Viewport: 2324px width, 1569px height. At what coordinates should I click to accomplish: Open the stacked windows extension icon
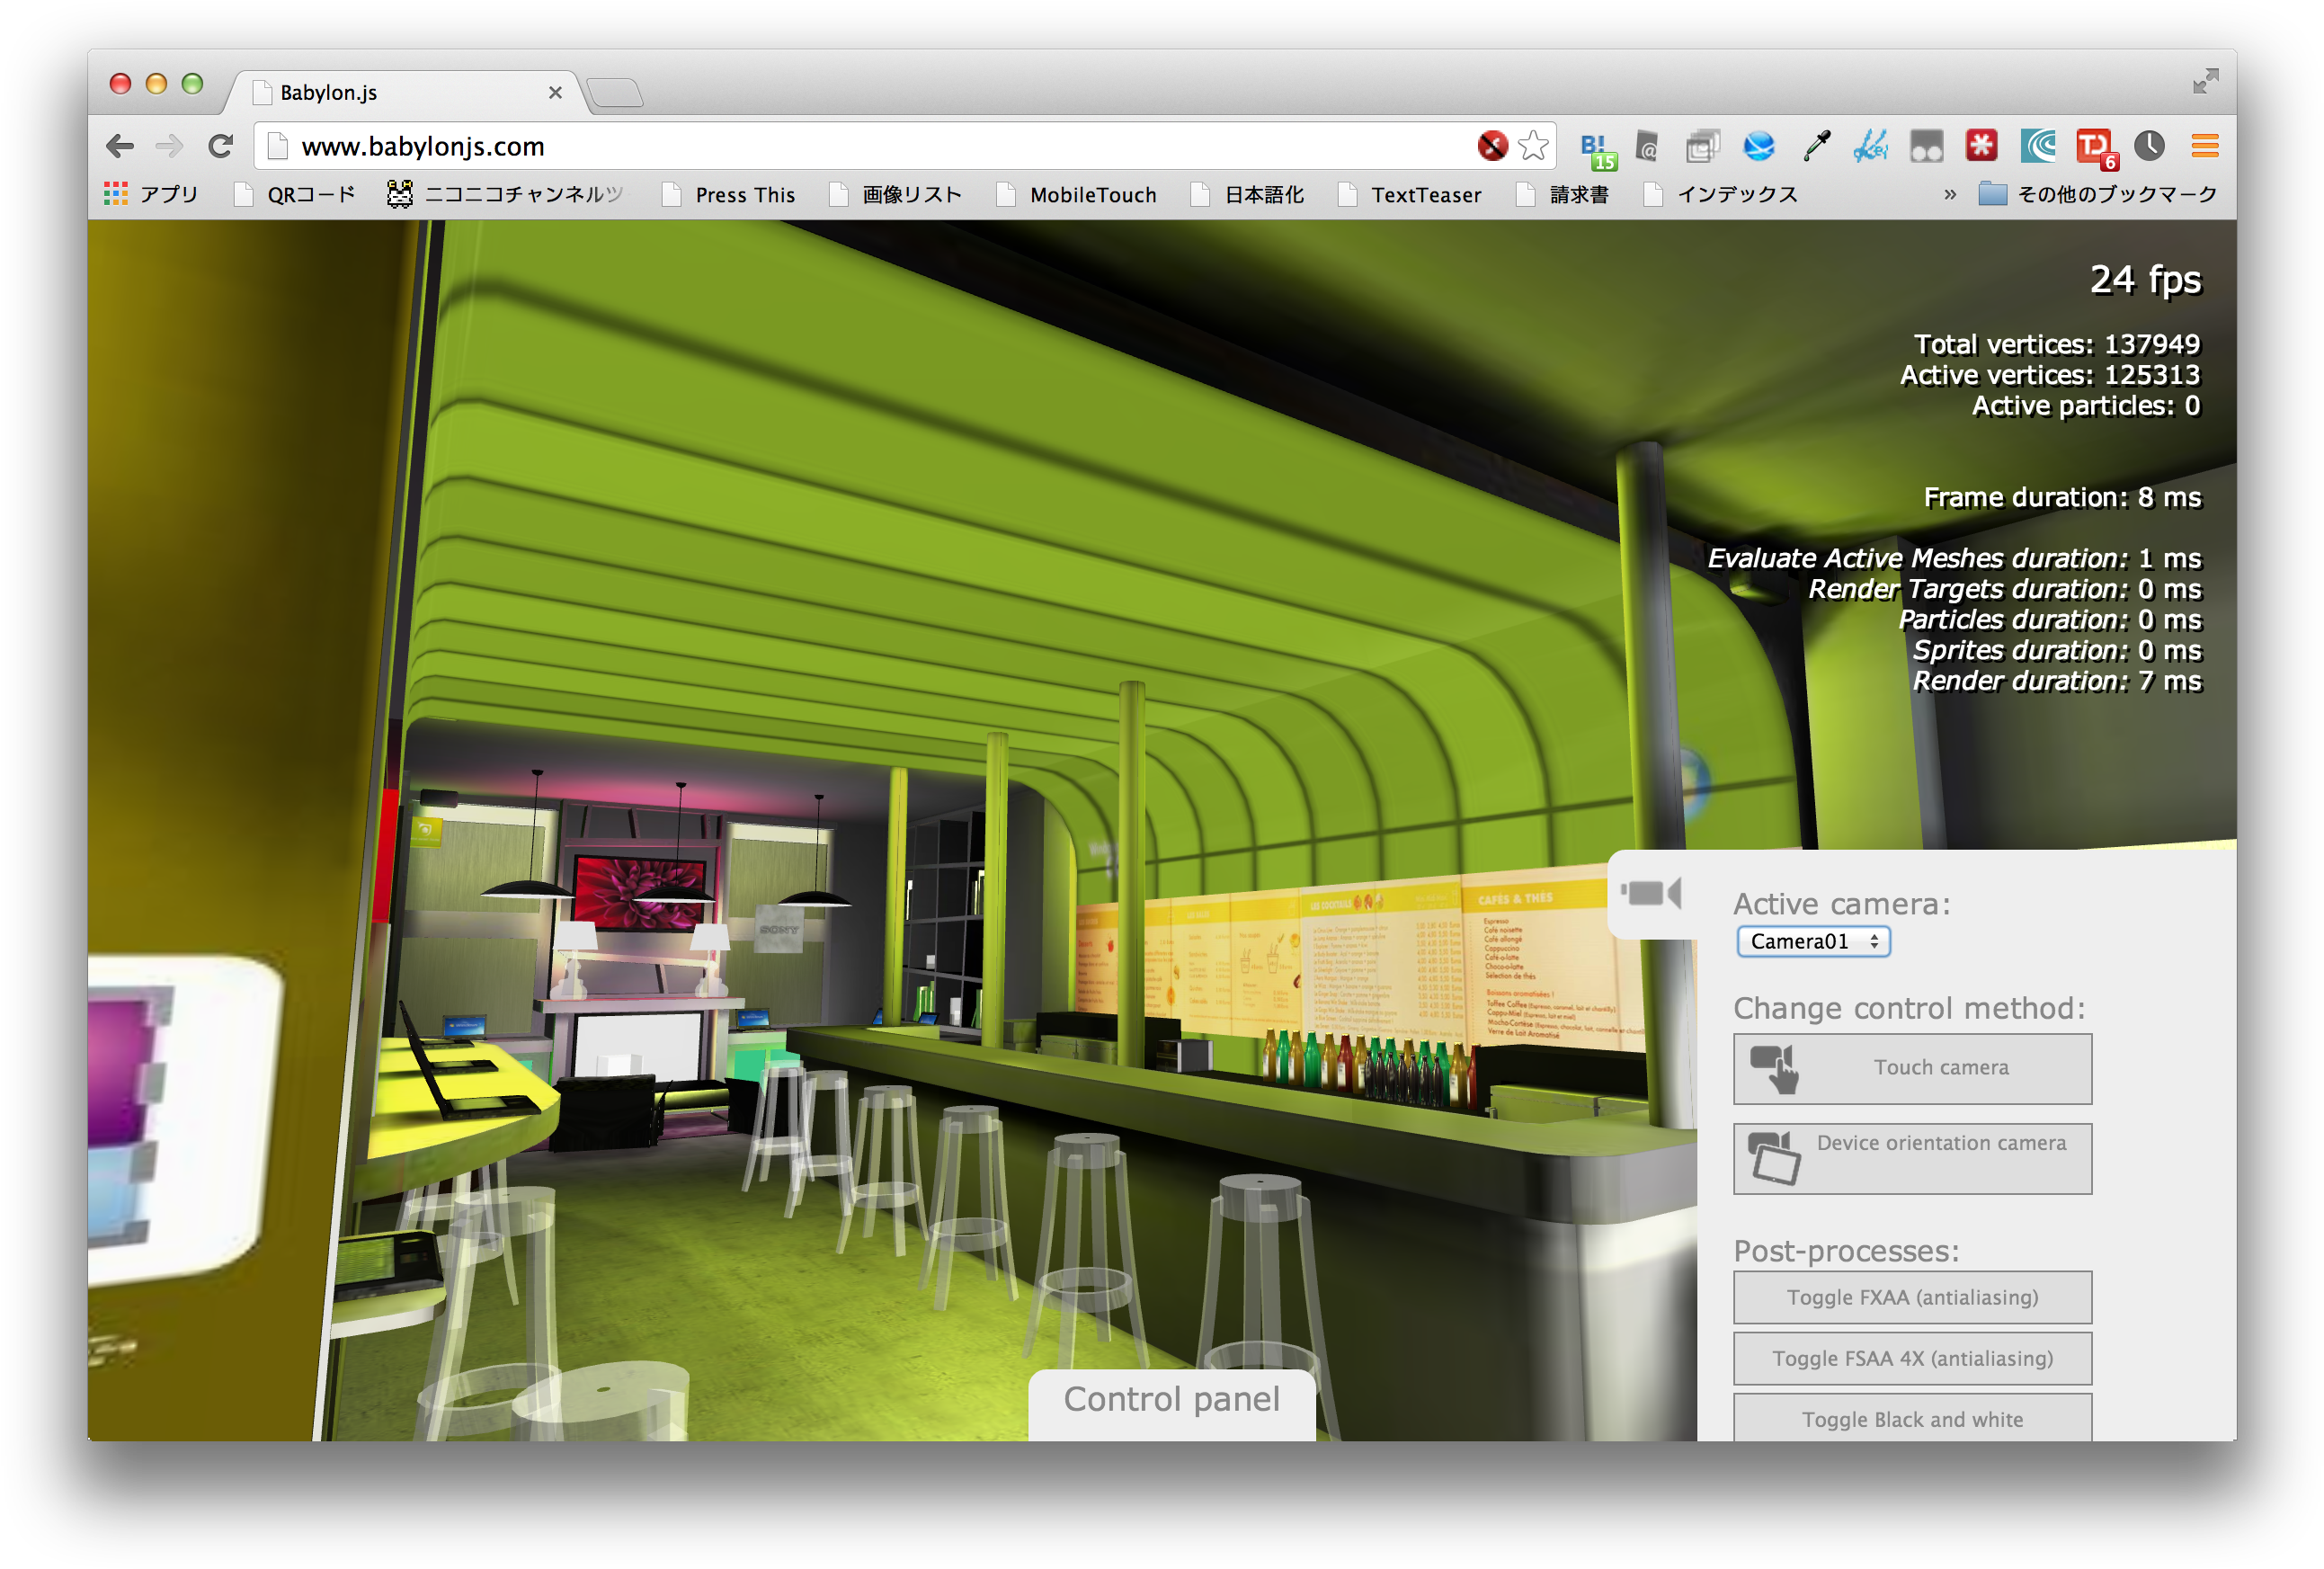click(x=1702, y=147)
